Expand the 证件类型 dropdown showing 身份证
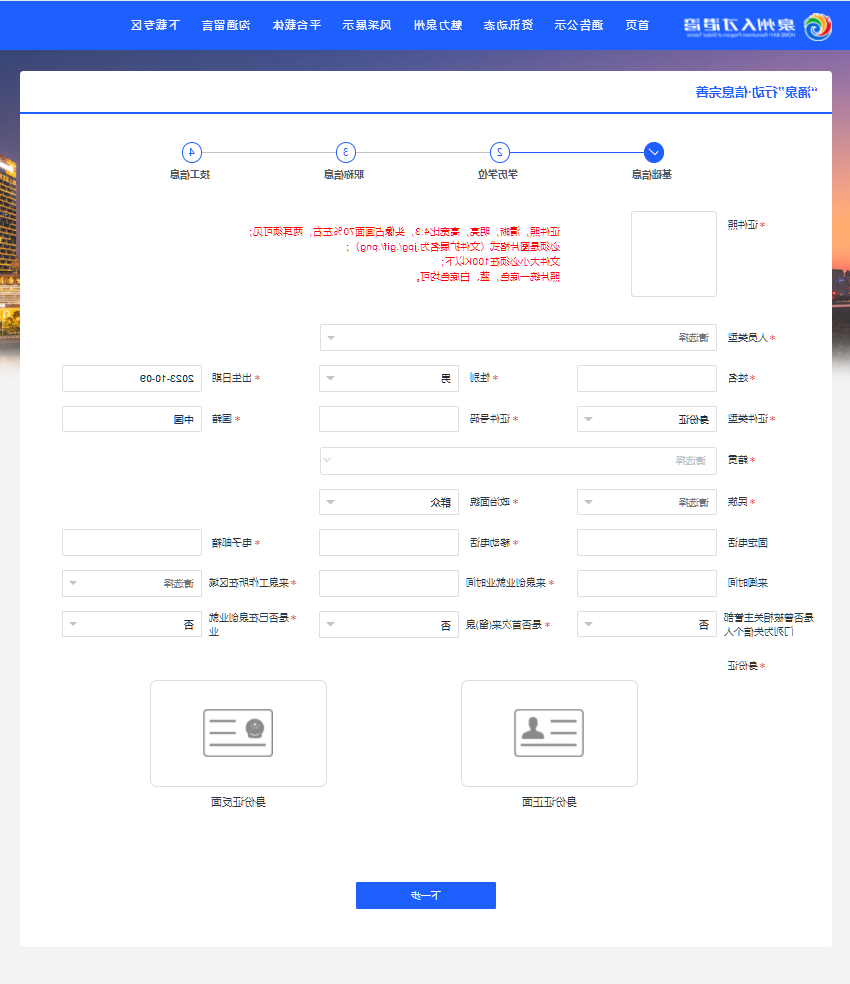This screenshot has height=984, width=850. click(647, 419)
